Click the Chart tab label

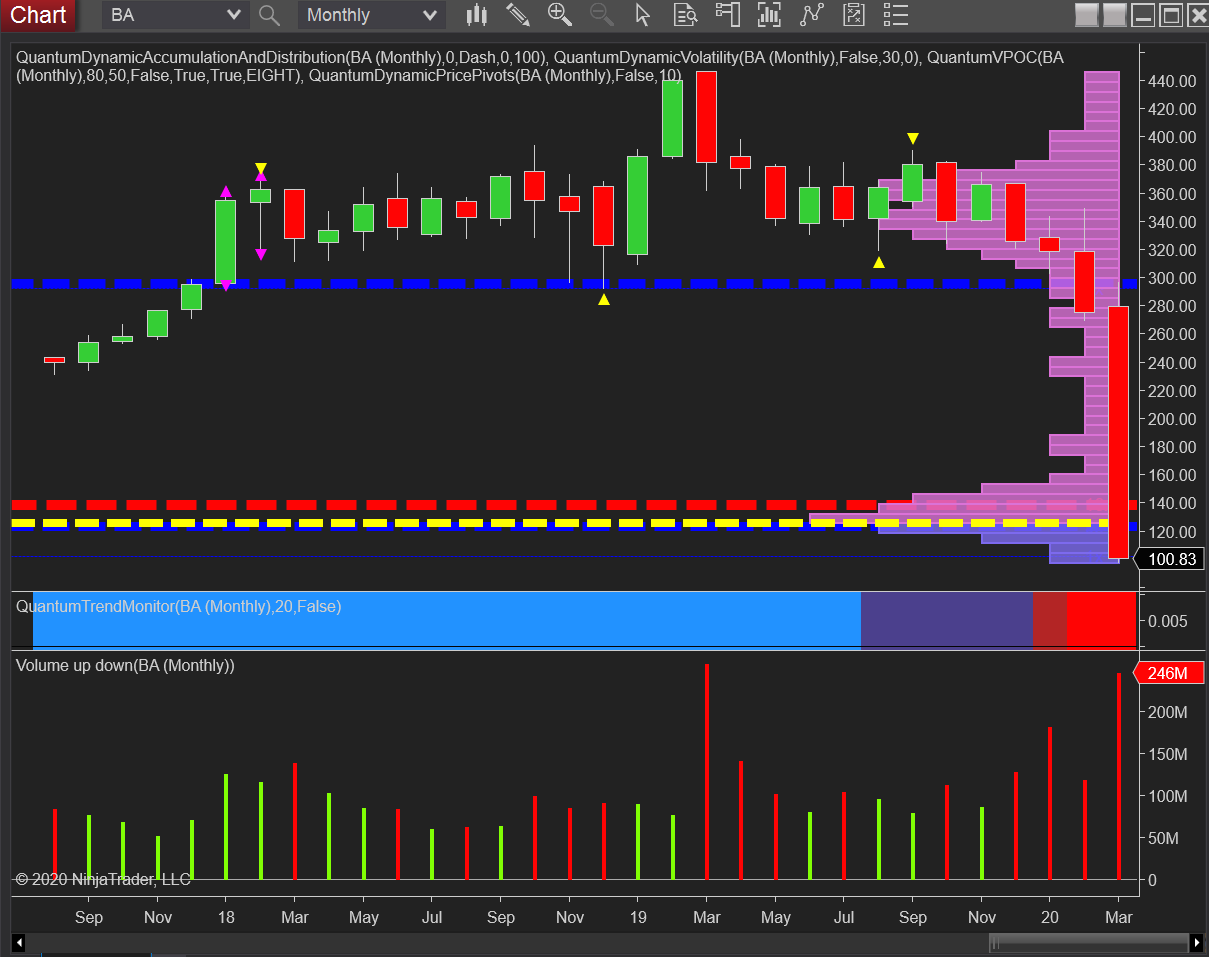[38, 15]
